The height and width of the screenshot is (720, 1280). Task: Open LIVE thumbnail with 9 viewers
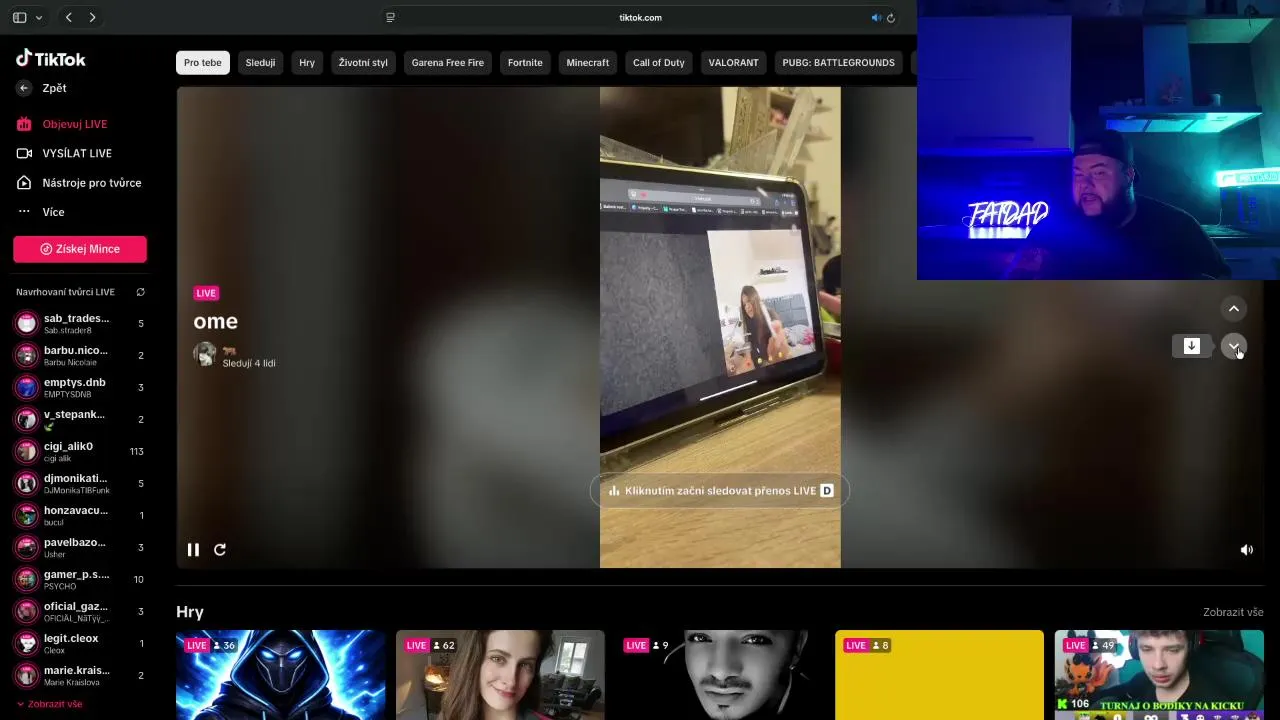(720, 675)
